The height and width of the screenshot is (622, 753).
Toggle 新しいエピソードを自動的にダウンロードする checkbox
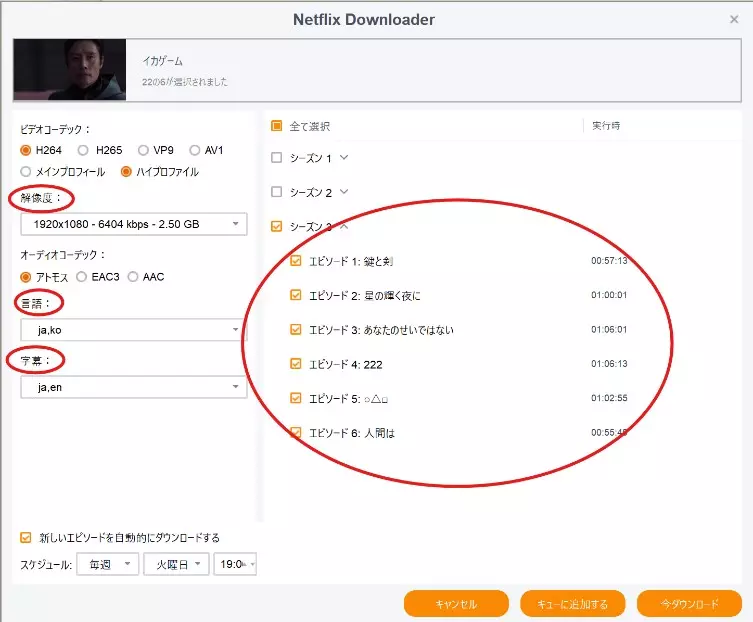[x=25, y=537]
